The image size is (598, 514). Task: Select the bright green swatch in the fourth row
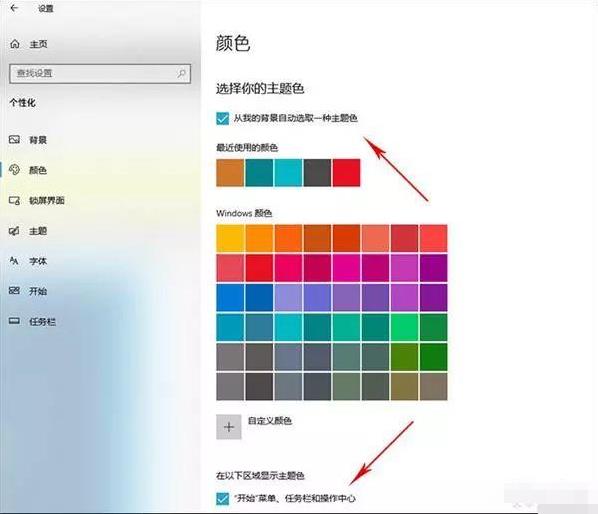click(405, 327)
